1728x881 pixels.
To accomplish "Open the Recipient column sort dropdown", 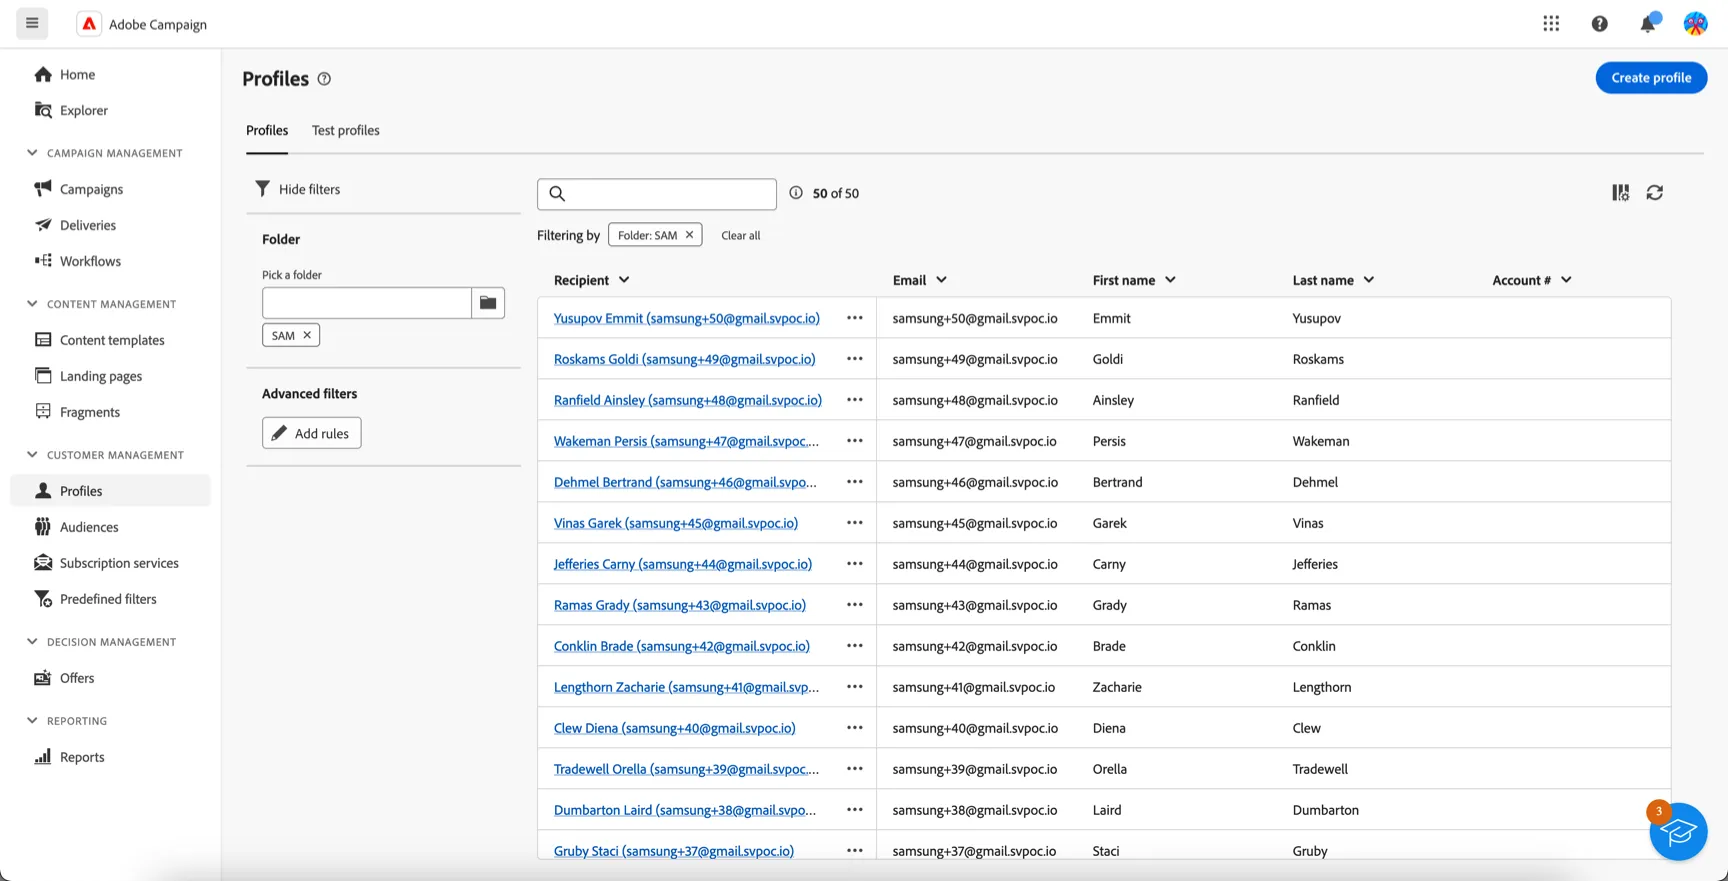I will pos(624,280).
